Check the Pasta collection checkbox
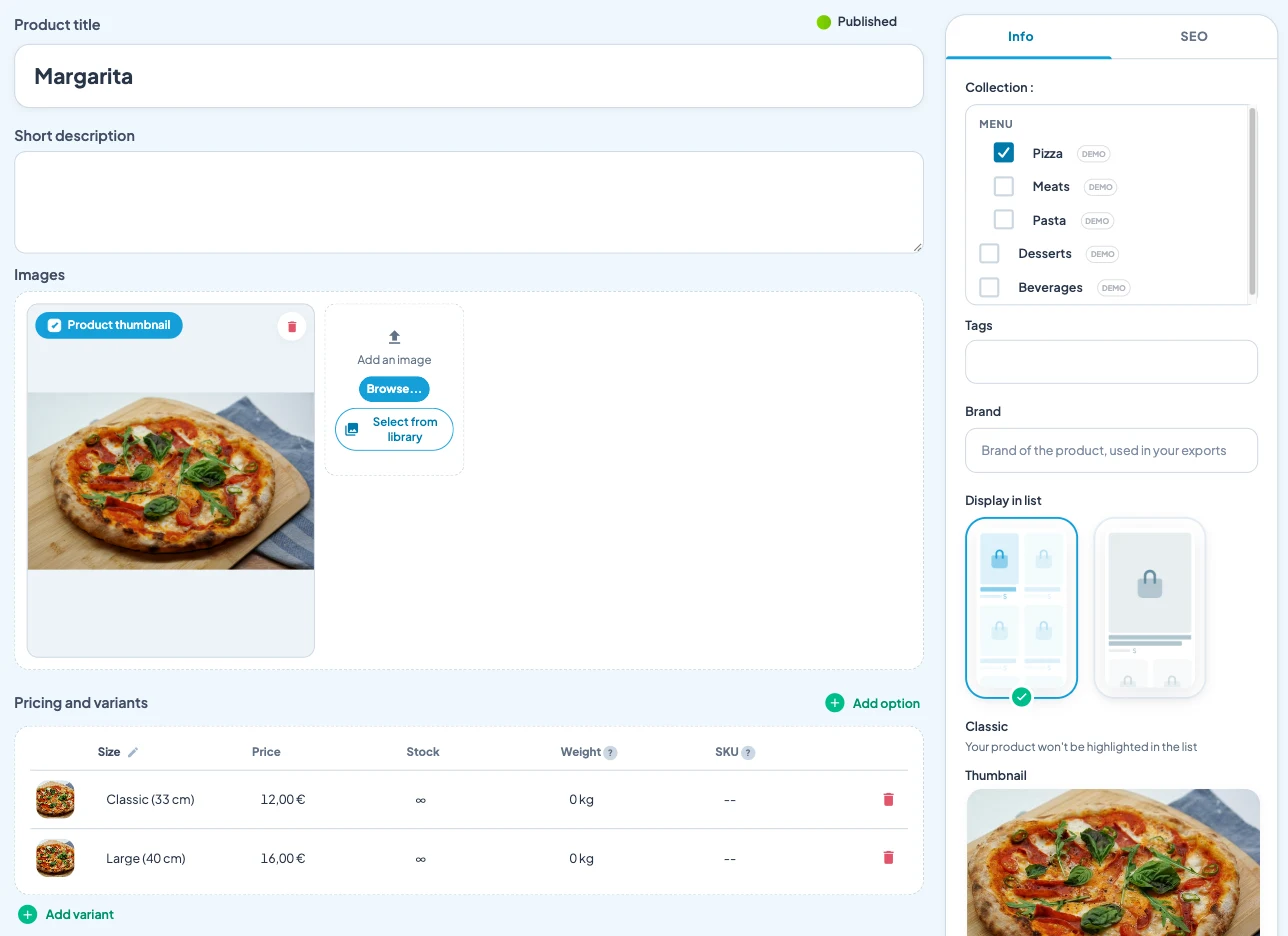This screenshot has height=936, width=1288. pos(1004,220)
